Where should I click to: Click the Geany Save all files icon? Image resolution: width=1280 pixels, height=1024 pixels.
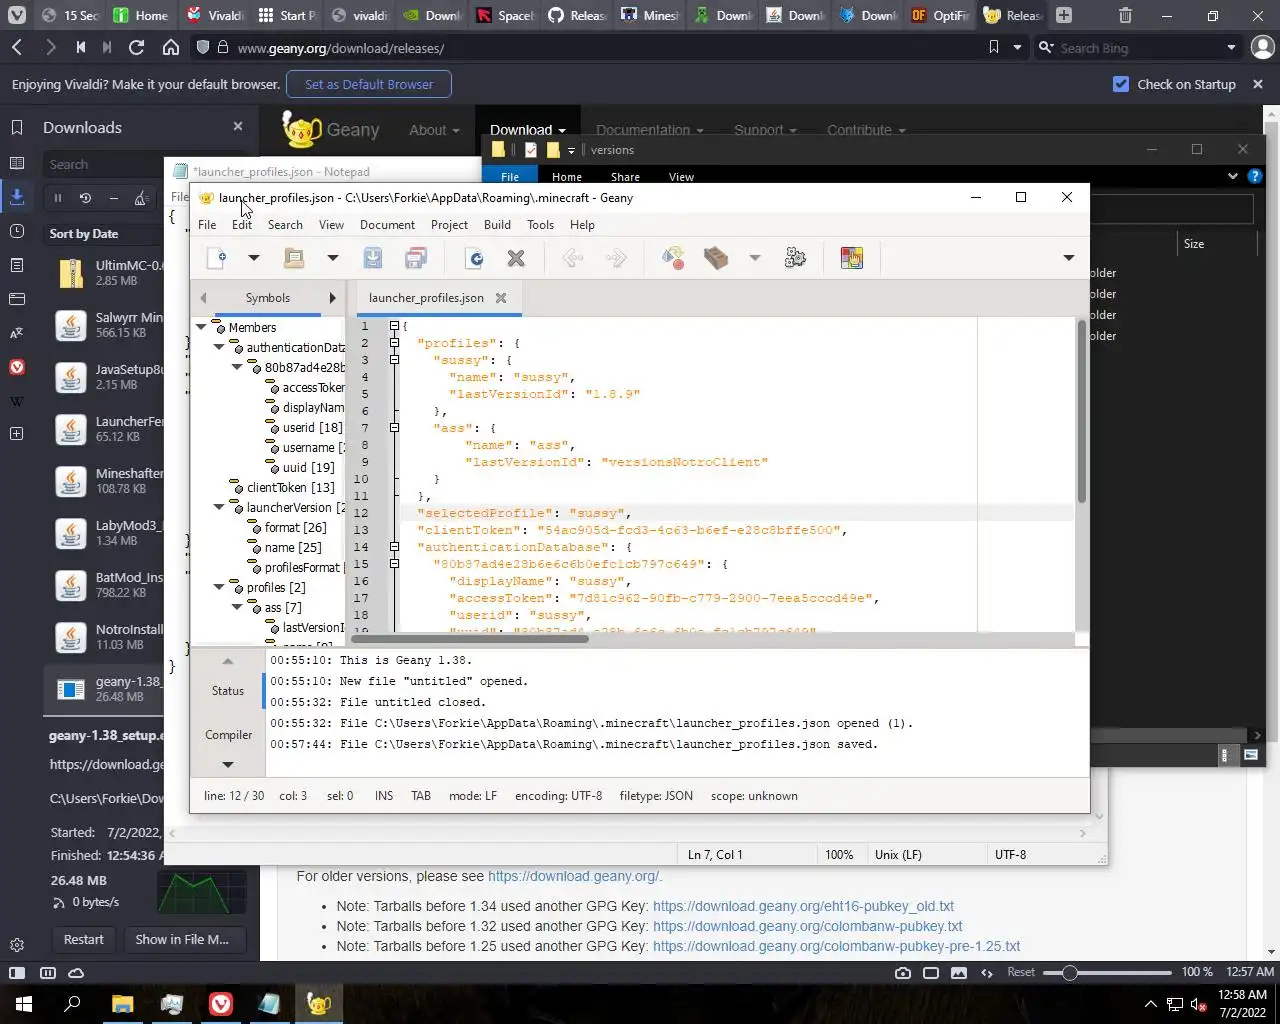(x=416, y=258)
